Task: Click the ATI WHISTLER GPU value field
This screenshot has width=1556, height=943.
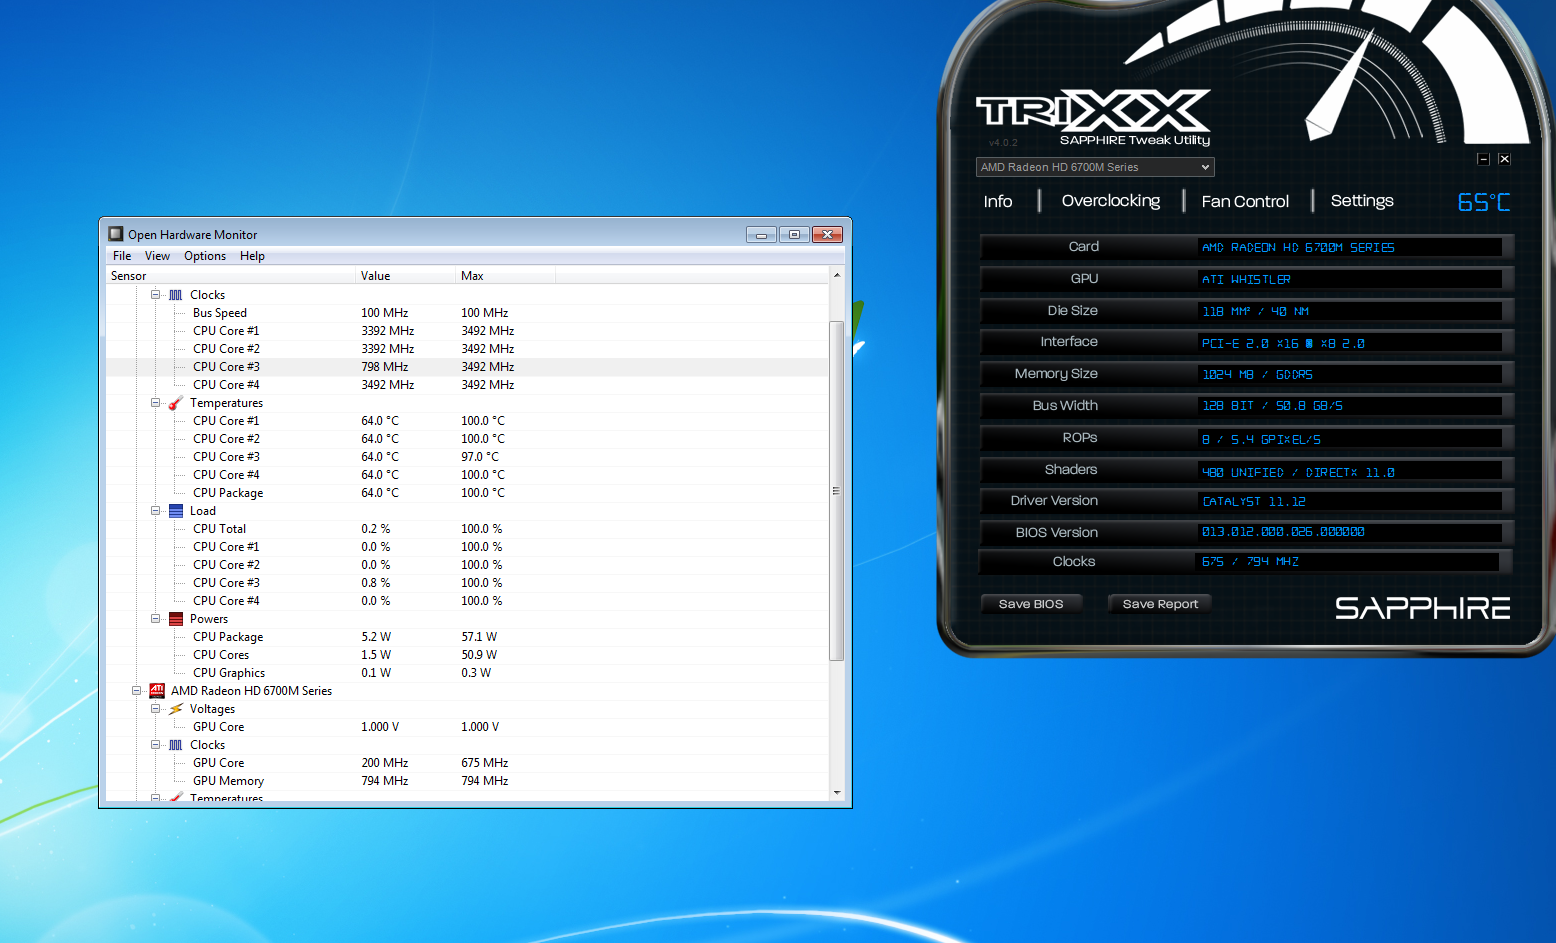Action: tap(1350, 279)
